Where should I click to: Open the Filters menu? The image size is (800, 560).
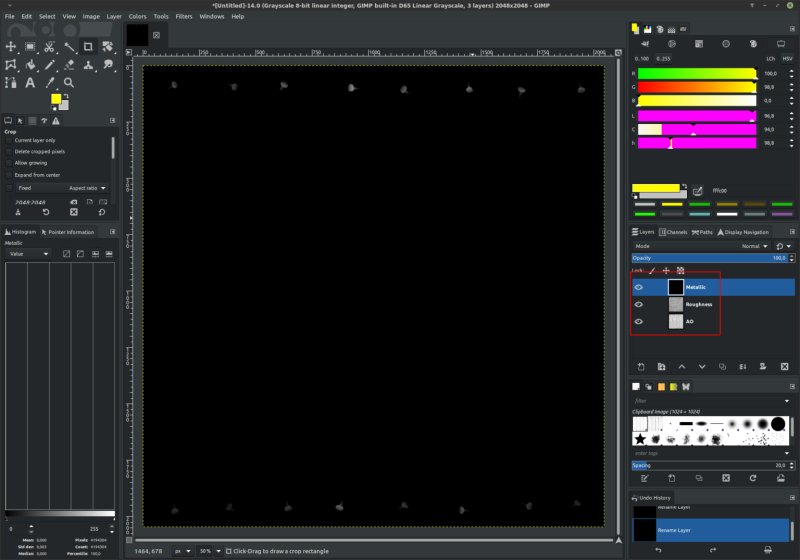coord(184,17)
